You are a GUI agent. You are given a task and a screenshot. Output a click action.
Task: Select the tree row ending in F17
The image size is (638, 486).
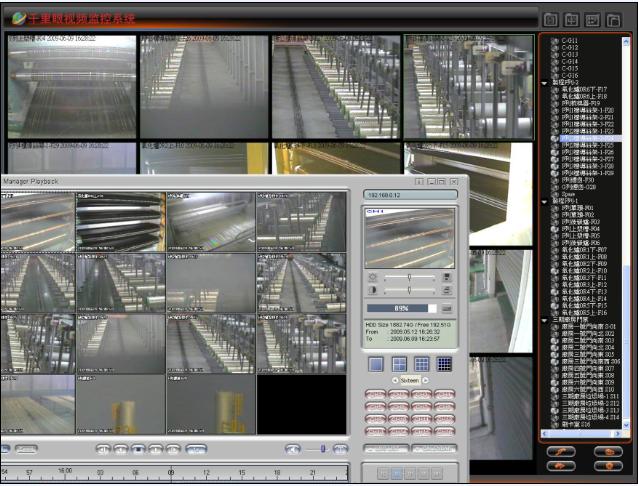pos(584,89)
